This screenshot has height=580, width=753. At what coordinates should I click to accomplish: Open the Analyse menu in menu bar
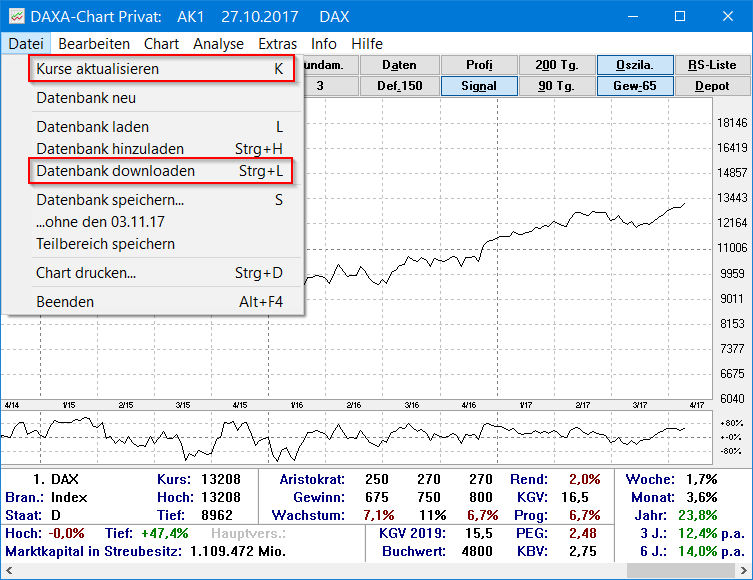coord(218,44)
